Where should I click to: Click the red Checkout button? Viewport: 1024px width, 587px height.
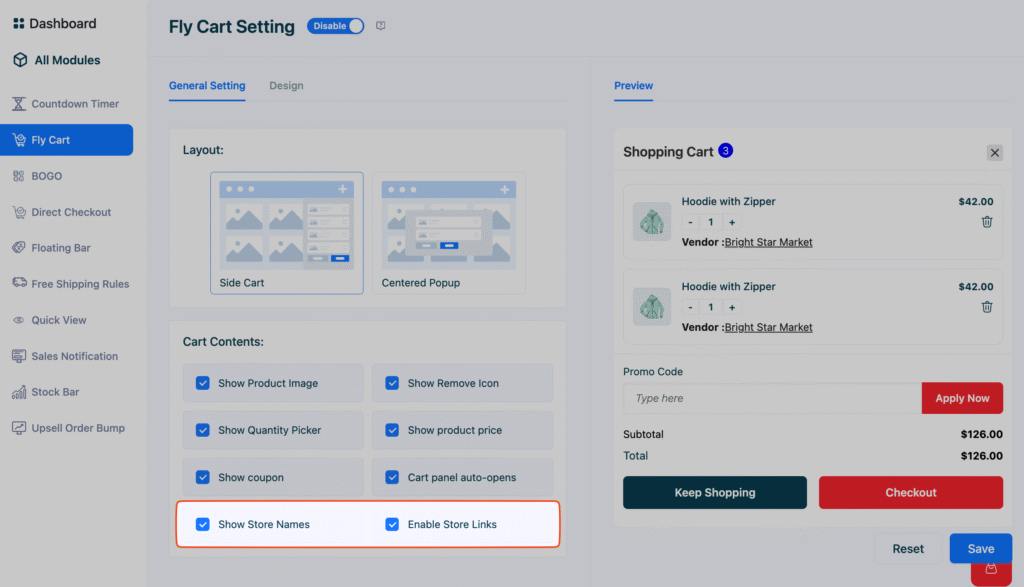910,492
